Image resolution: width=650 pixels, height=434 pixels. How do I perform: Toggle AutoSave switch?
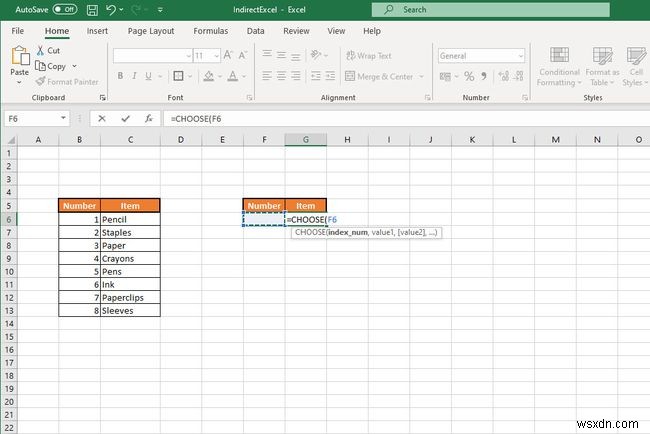(x=65, y=9)
